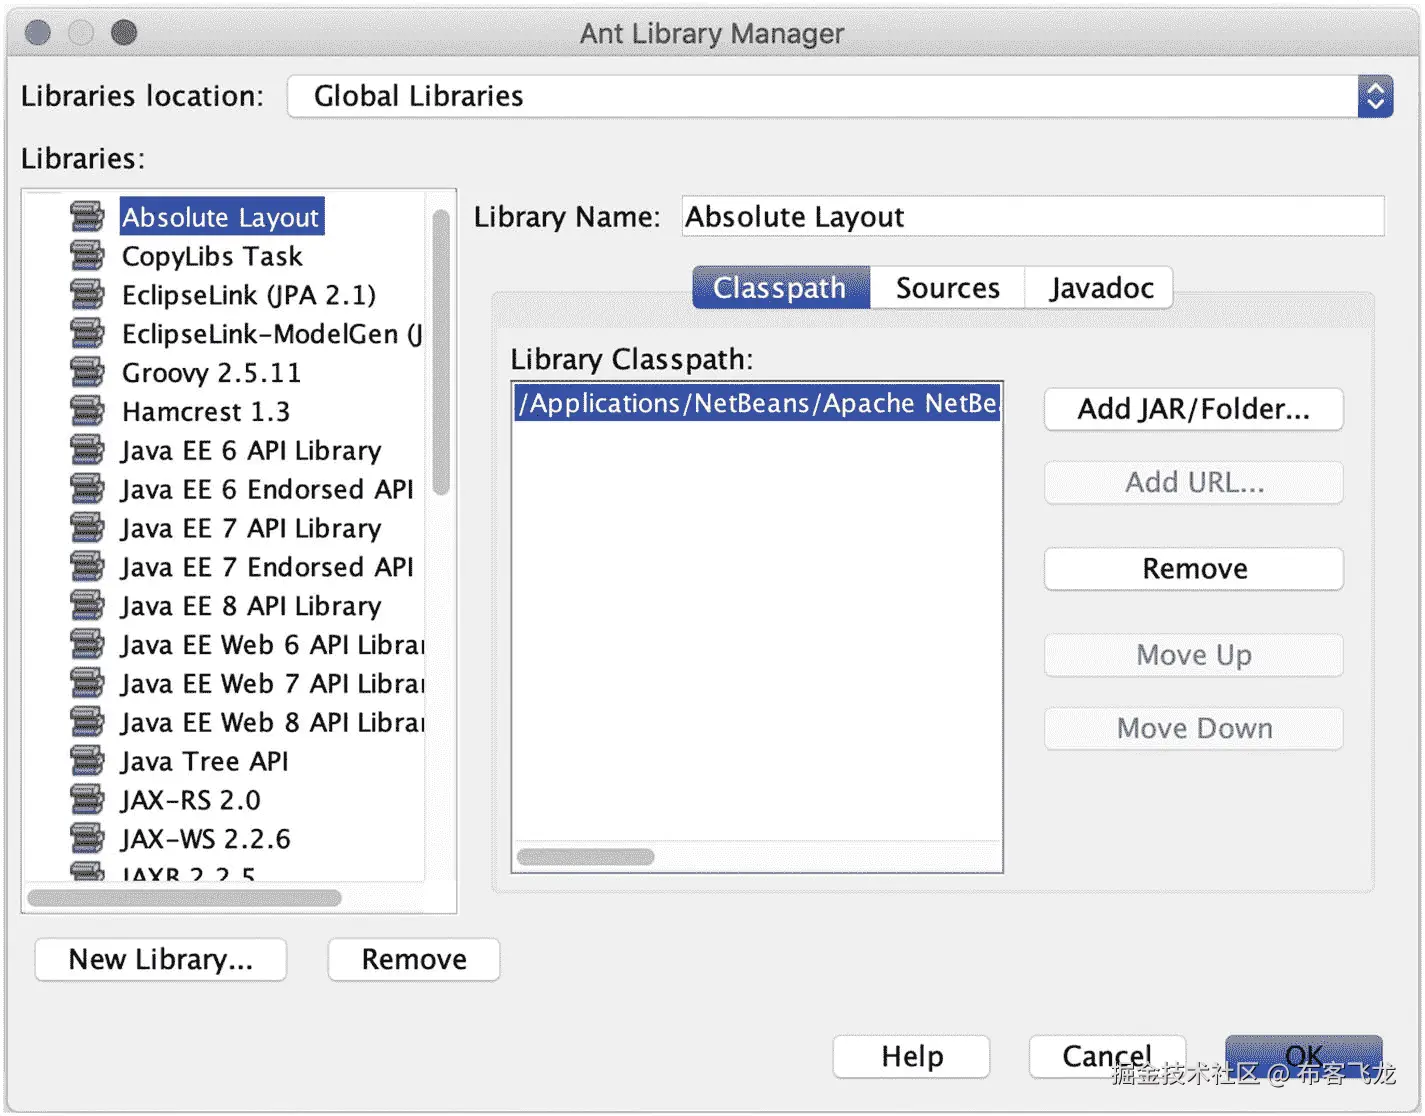Select Java EE 7 Endorsed API
1425x1116 pixels.
coord(267,567)
